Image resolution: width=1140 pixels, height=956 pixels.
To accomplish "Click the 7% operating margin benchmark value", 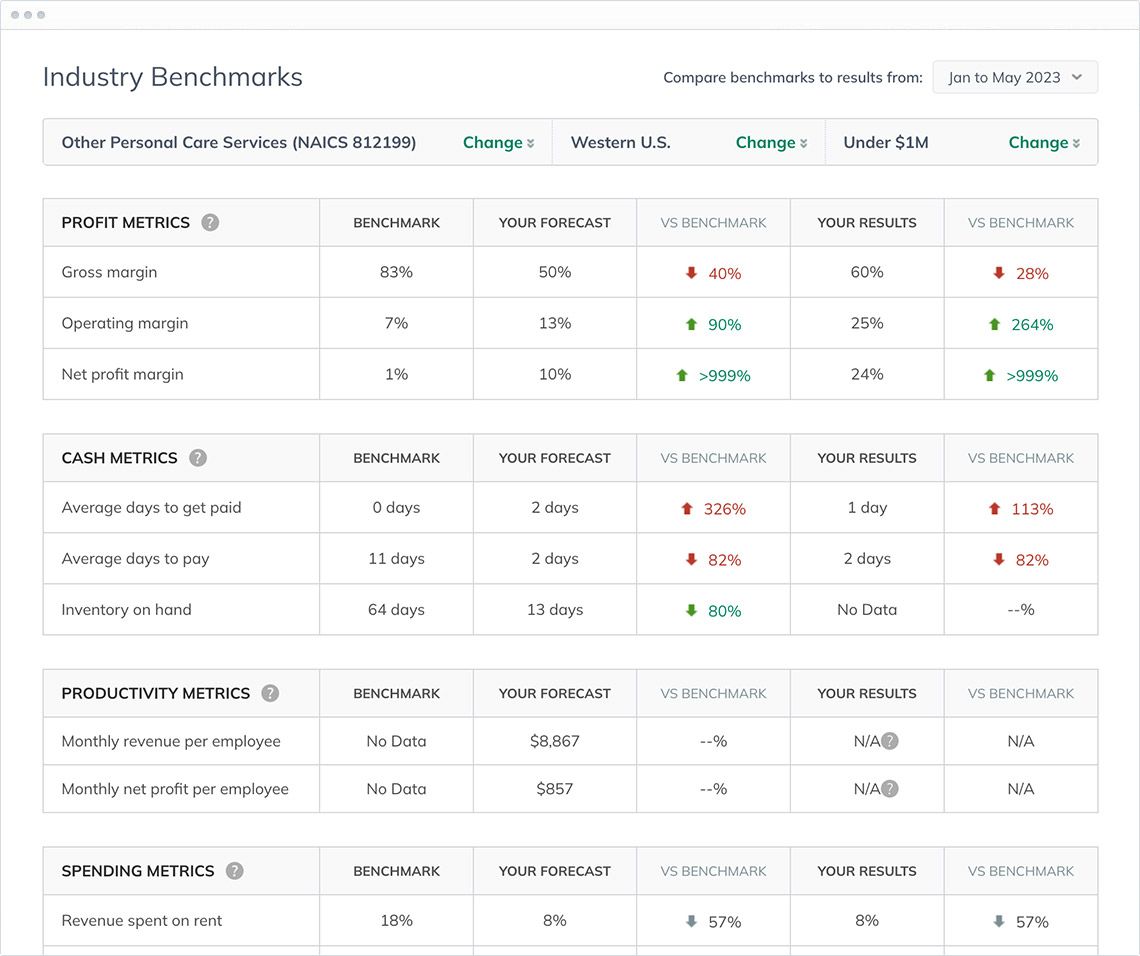I will pyautogui.click(x=396, y=323).
